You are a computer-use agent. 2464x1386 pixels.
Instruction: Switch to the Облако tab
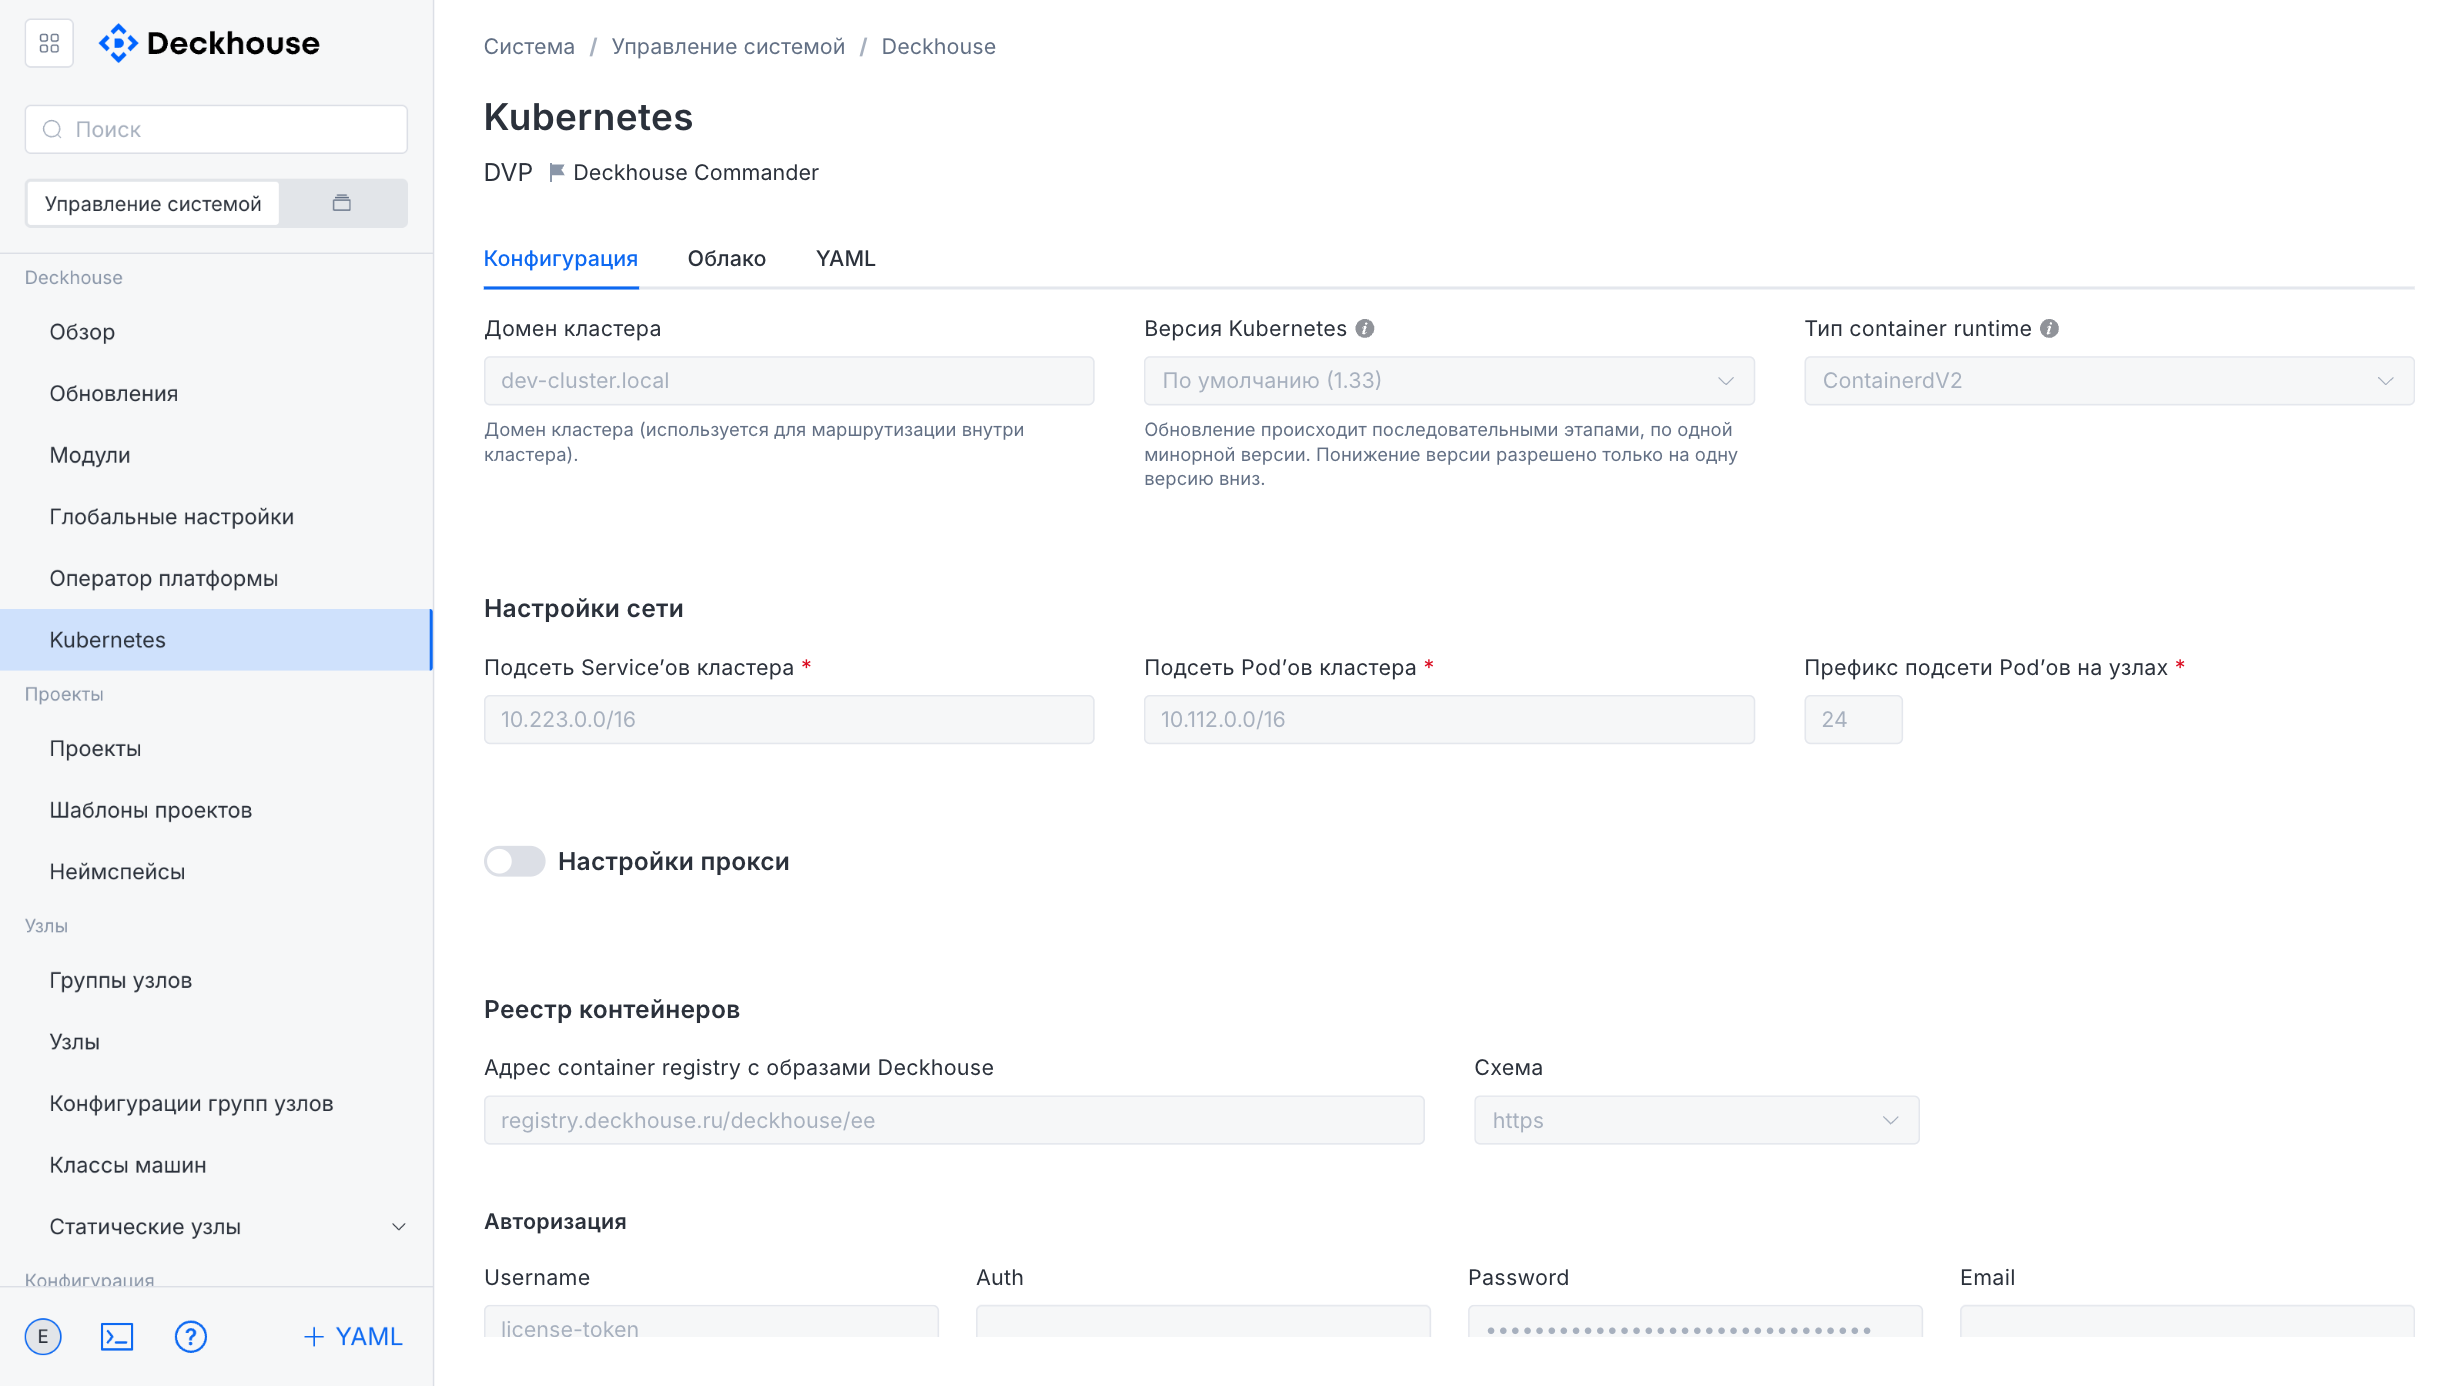(x=726, y=258)
